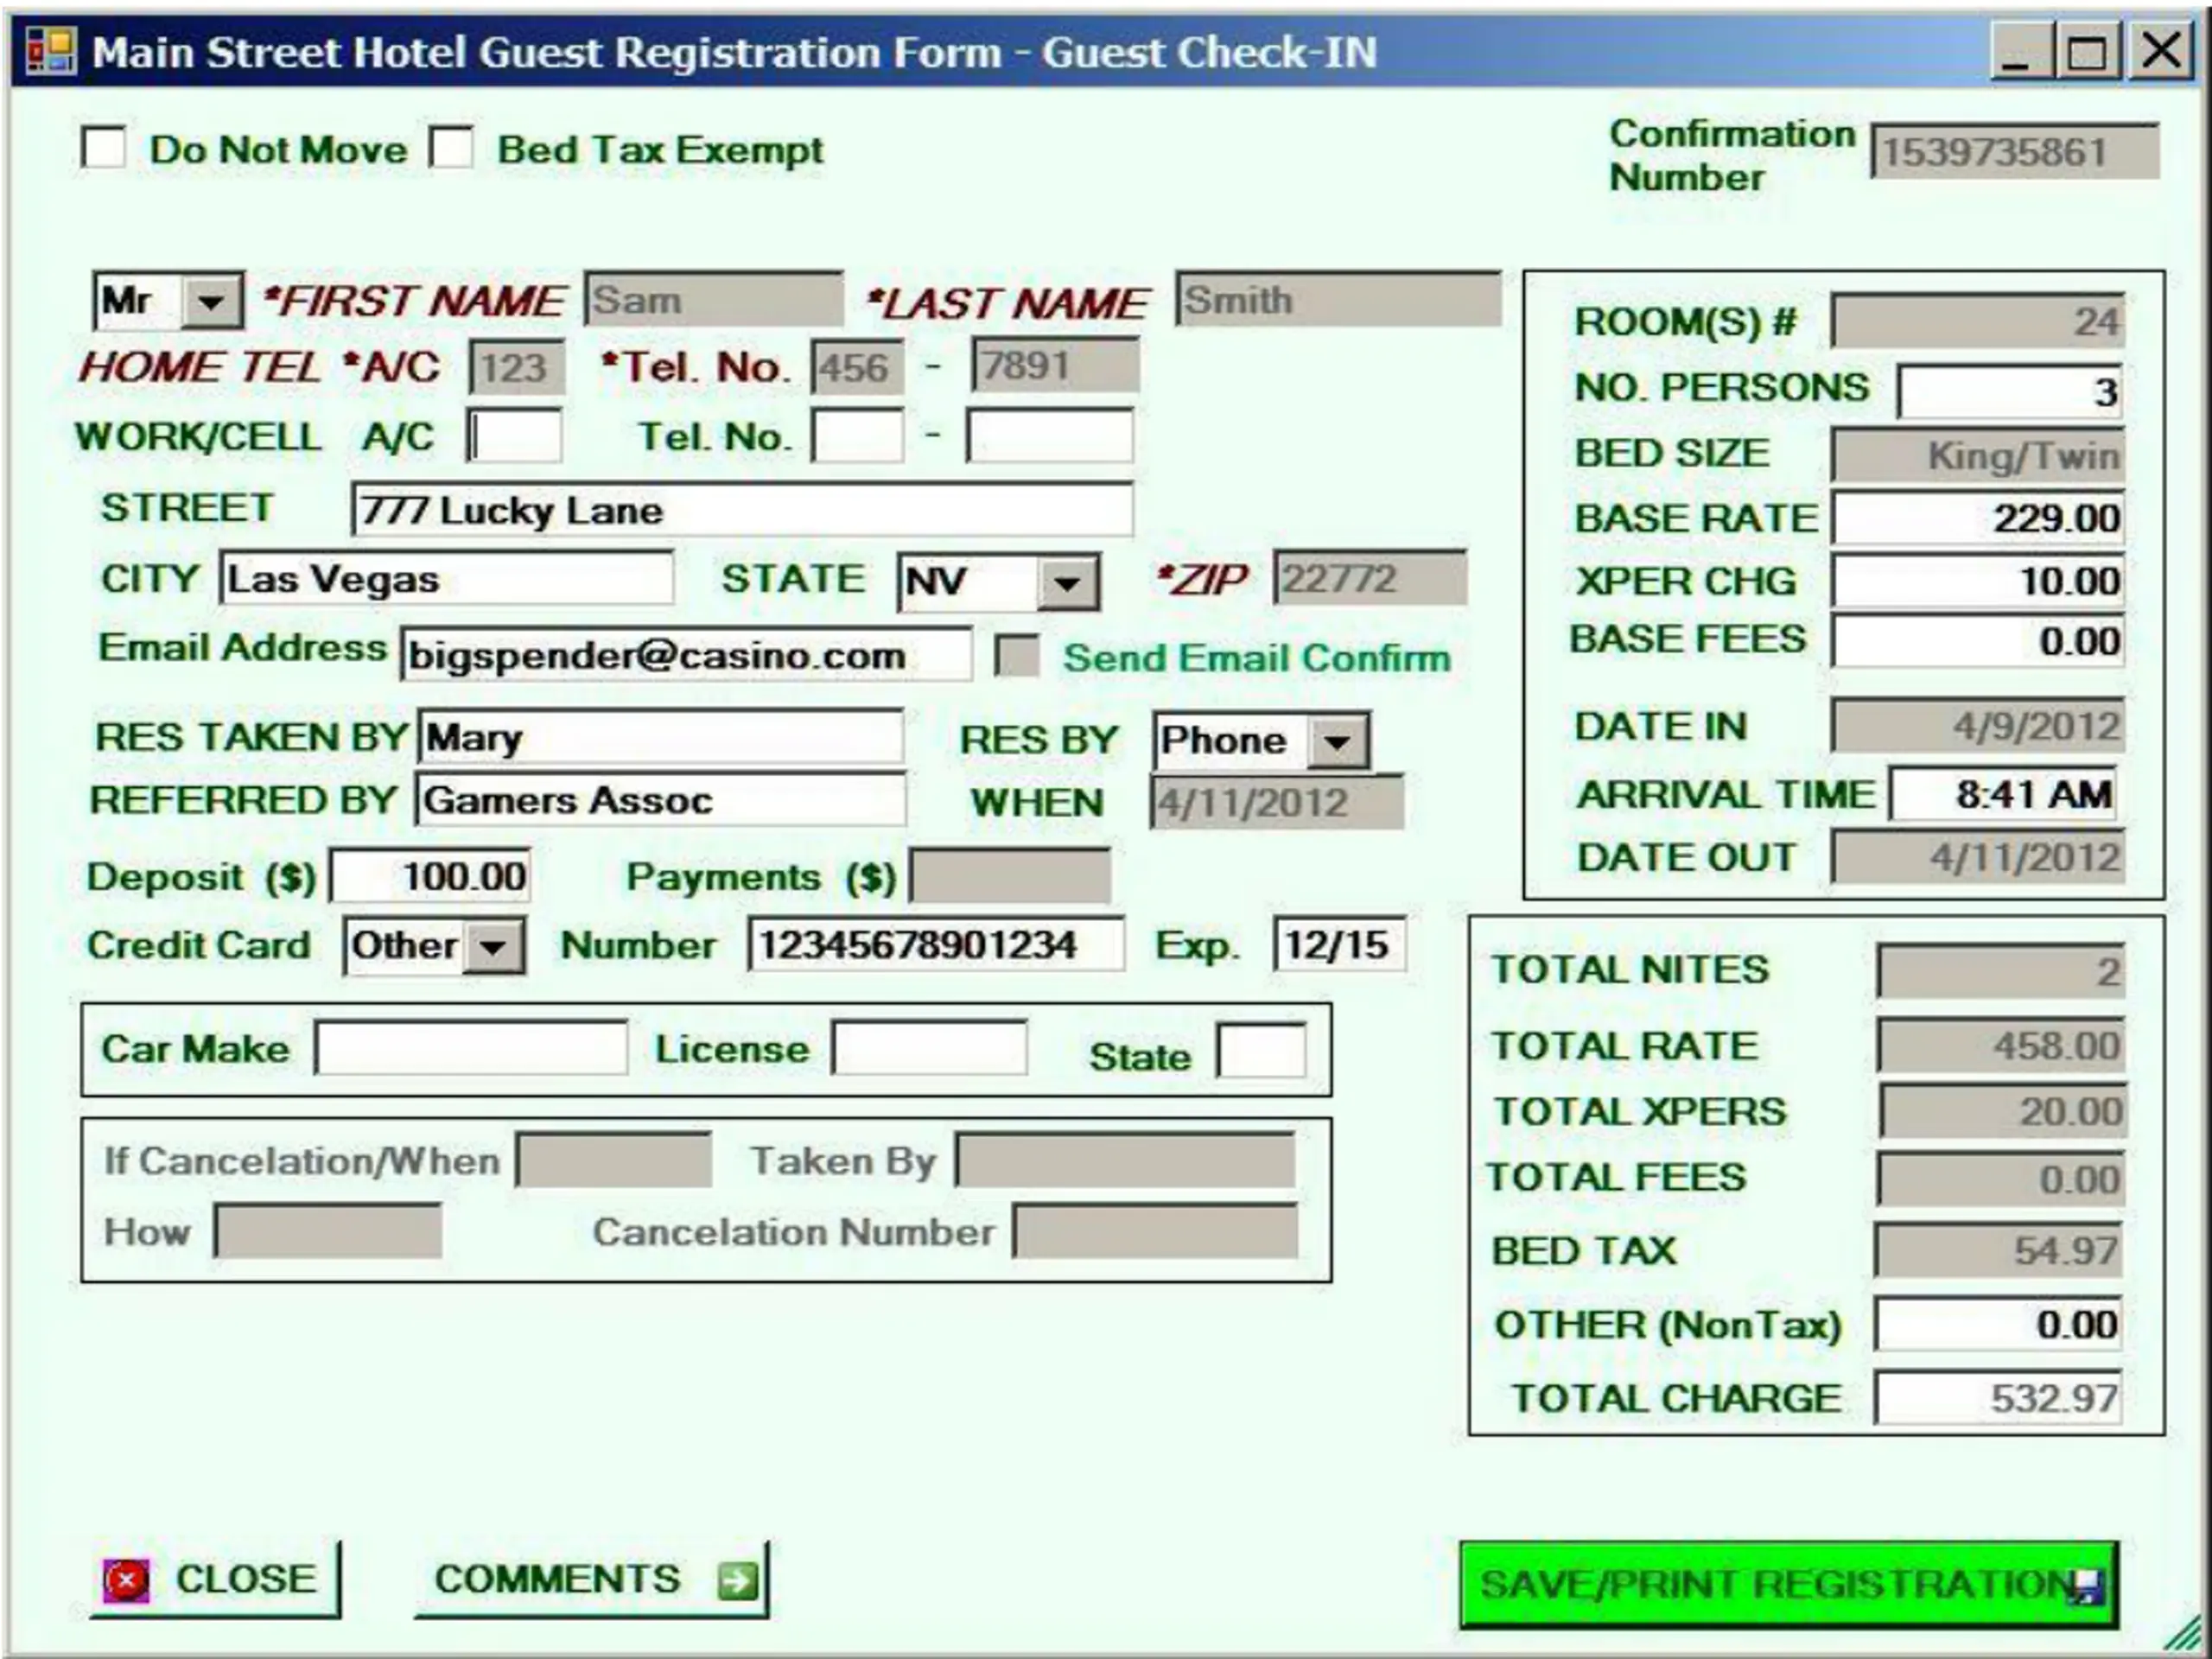Click the TOTAL NITES field
This screenshot has height=1659, width=2212.
coord(2001,971)
